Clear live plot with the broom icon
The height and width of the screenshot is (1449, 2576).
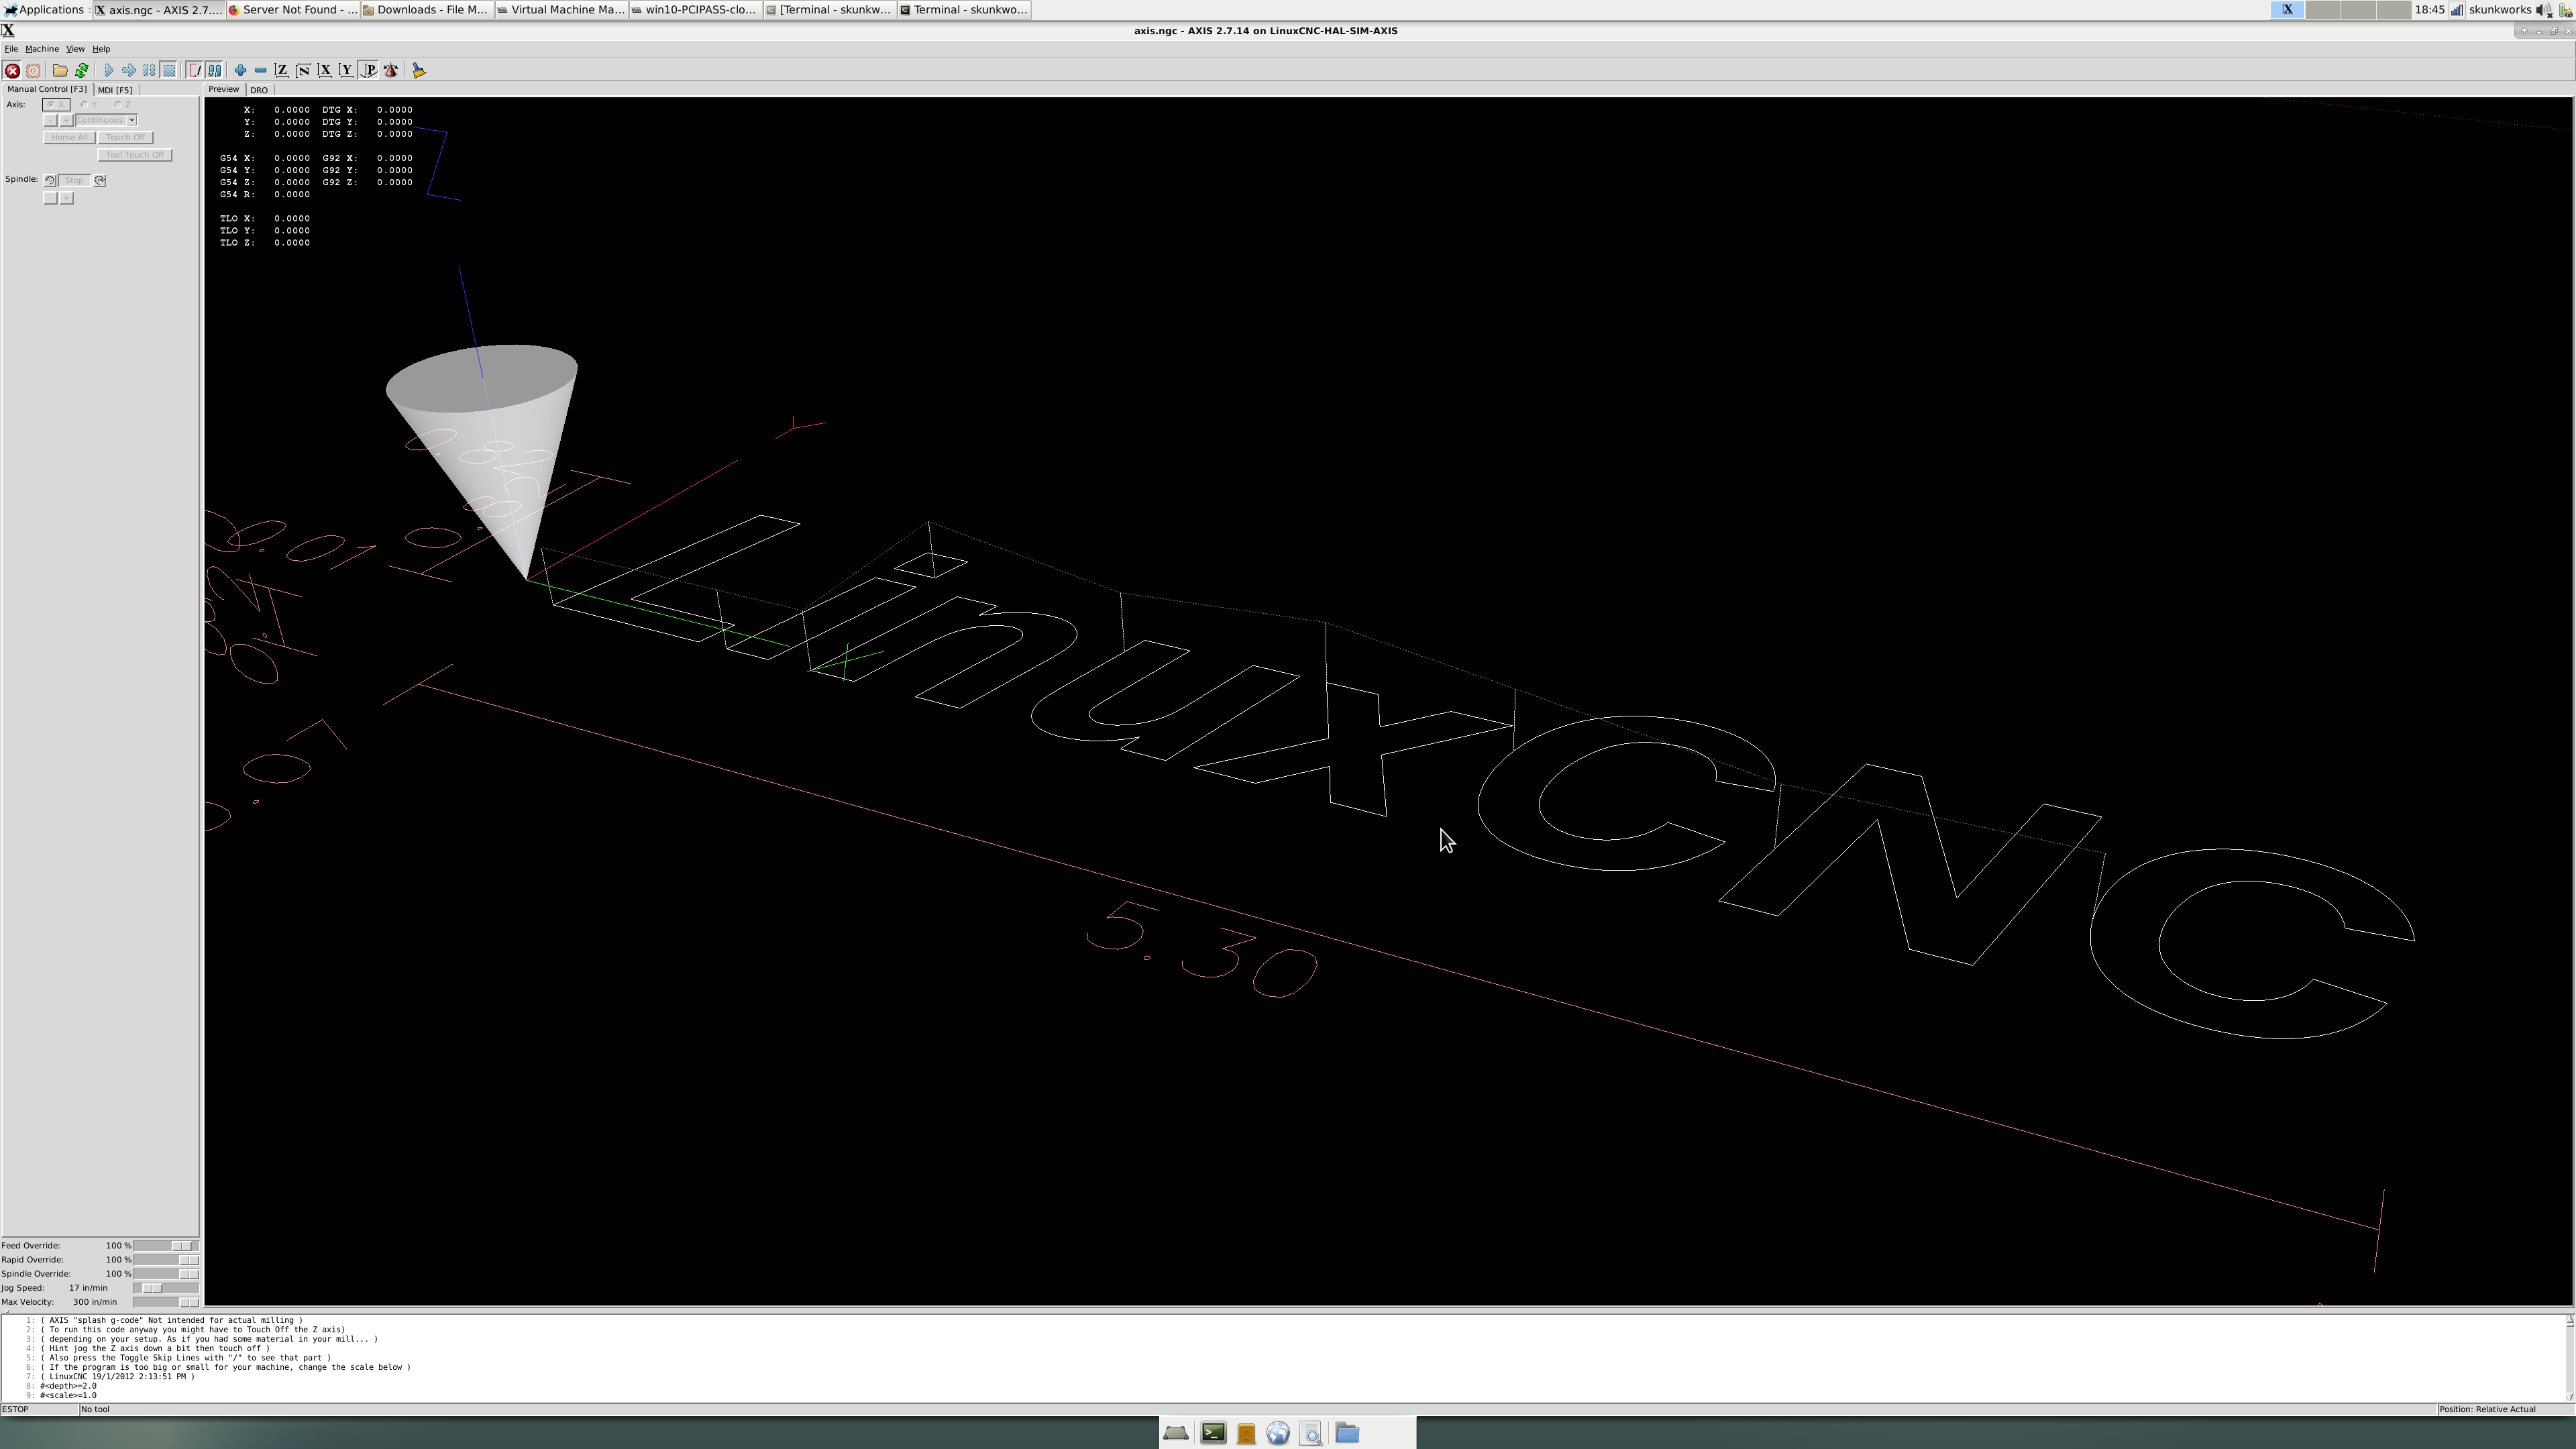[419, 70]
